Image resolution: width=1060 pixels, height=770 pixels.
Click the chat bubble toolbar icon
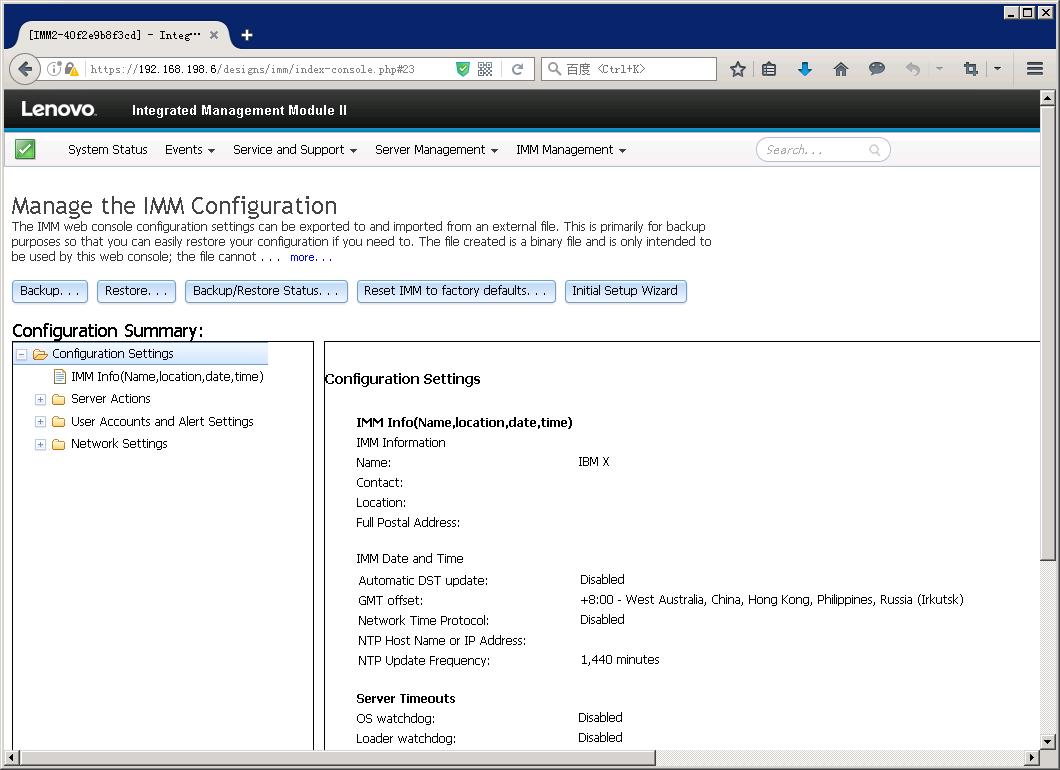[877, 69]
